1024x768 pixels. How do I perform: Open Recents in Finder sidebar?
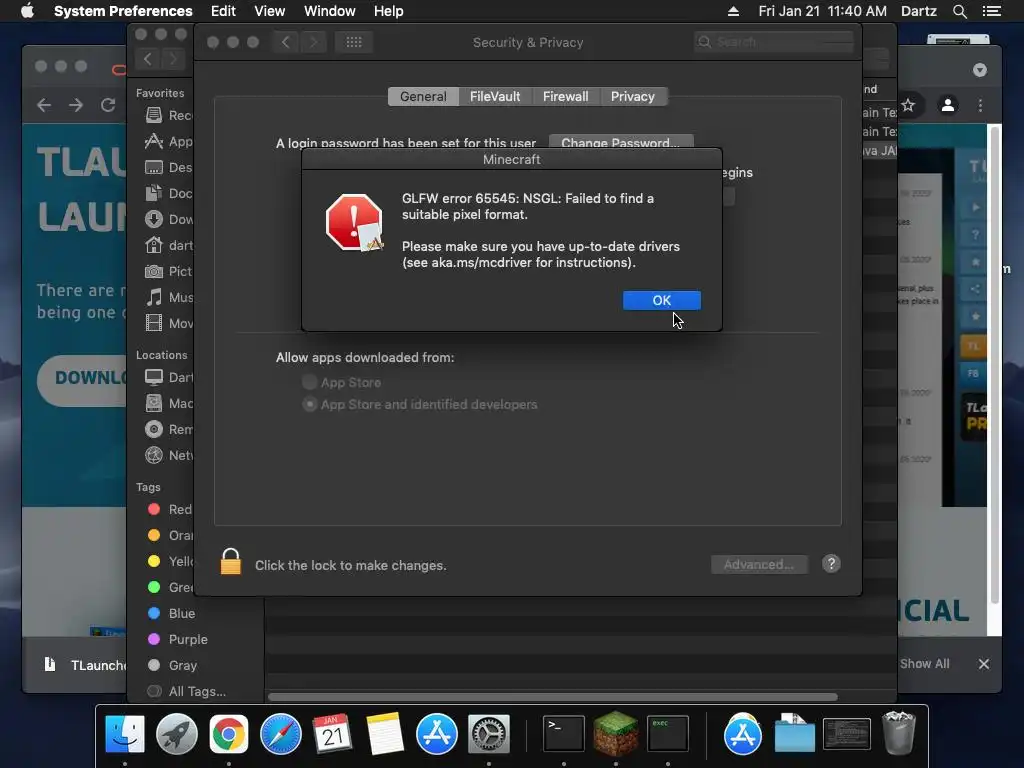(170, 116)
